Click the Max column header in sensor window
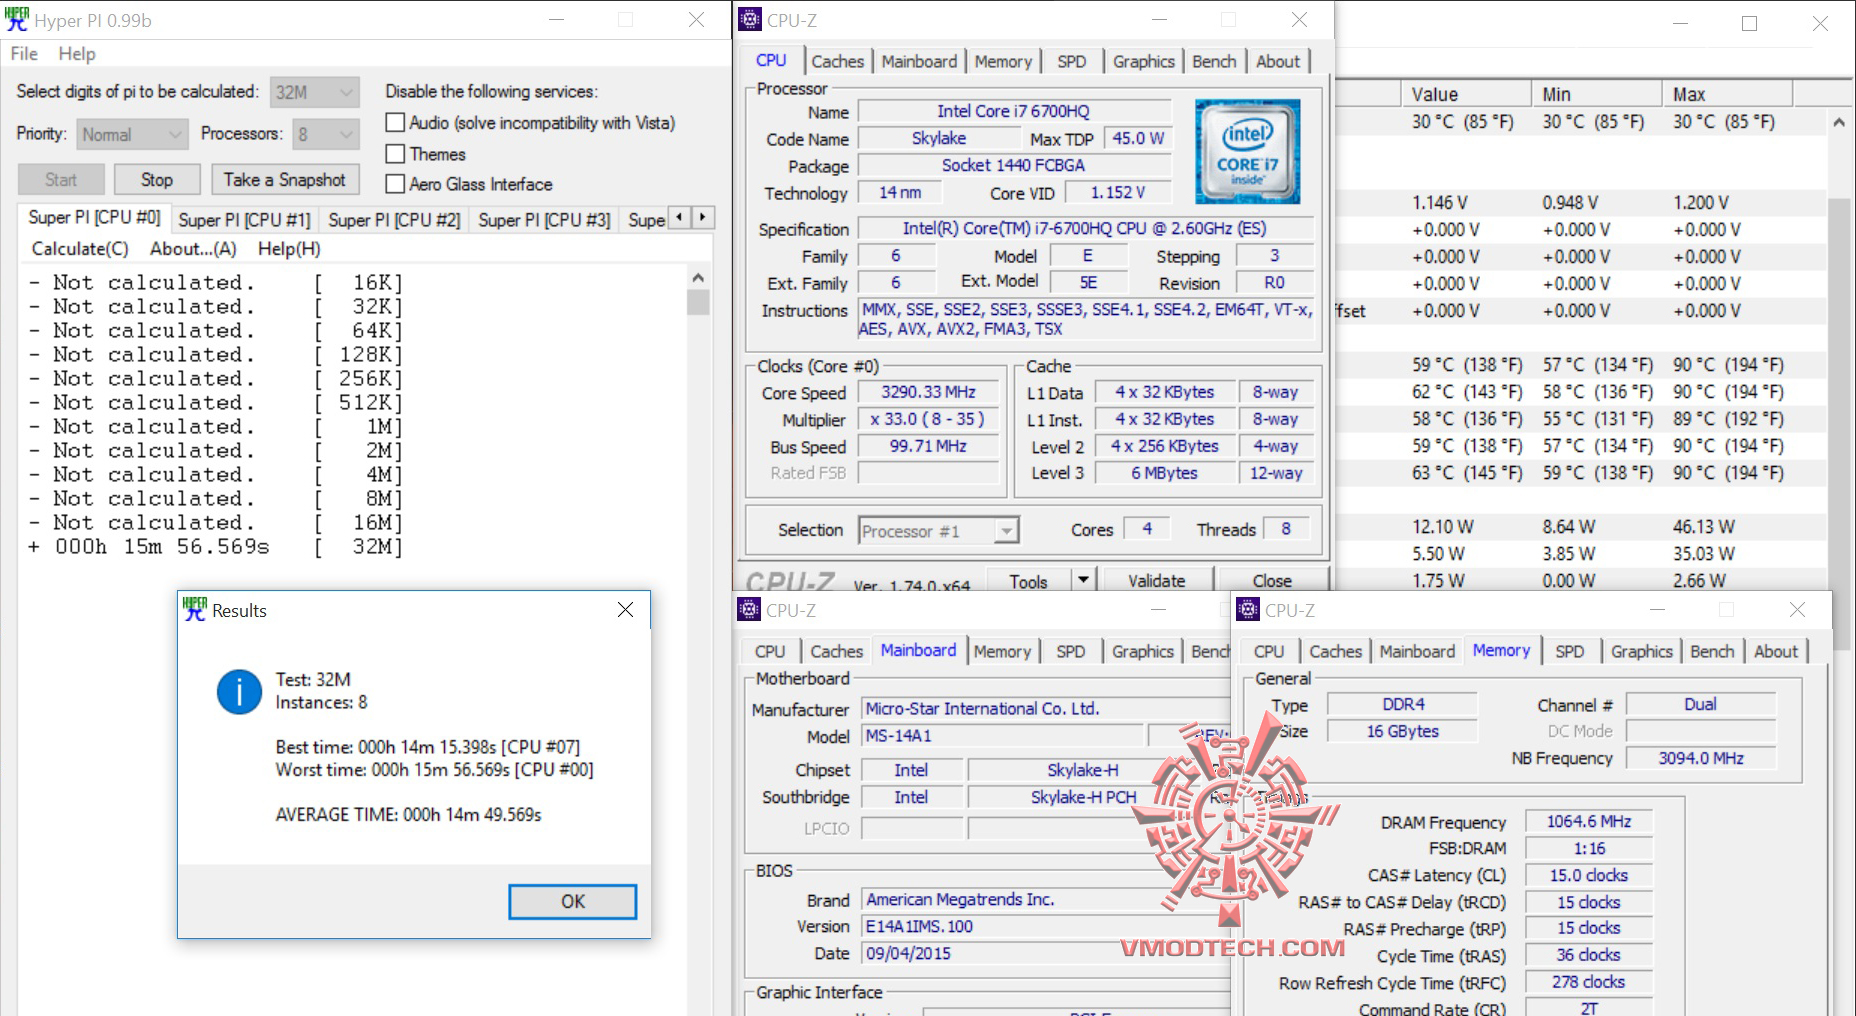The image size is (1856, 1016). 1727,94
